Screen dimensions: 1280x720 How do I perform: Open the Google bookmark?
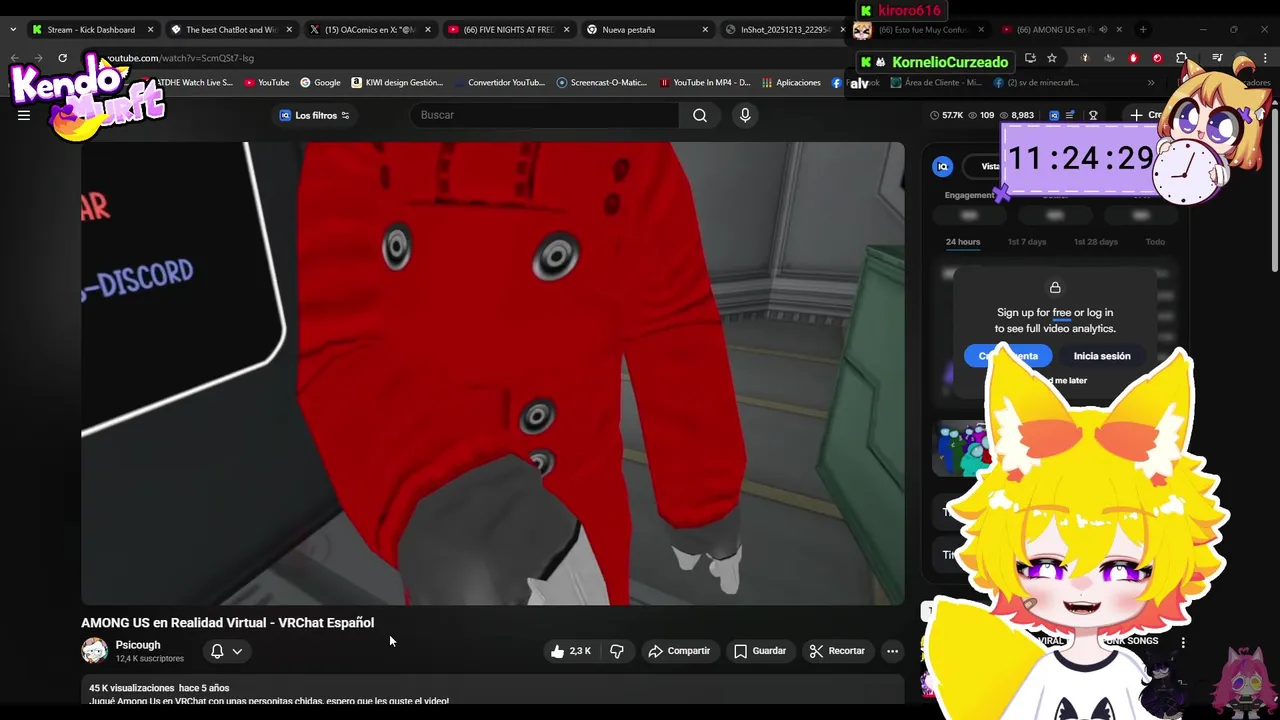320,83
